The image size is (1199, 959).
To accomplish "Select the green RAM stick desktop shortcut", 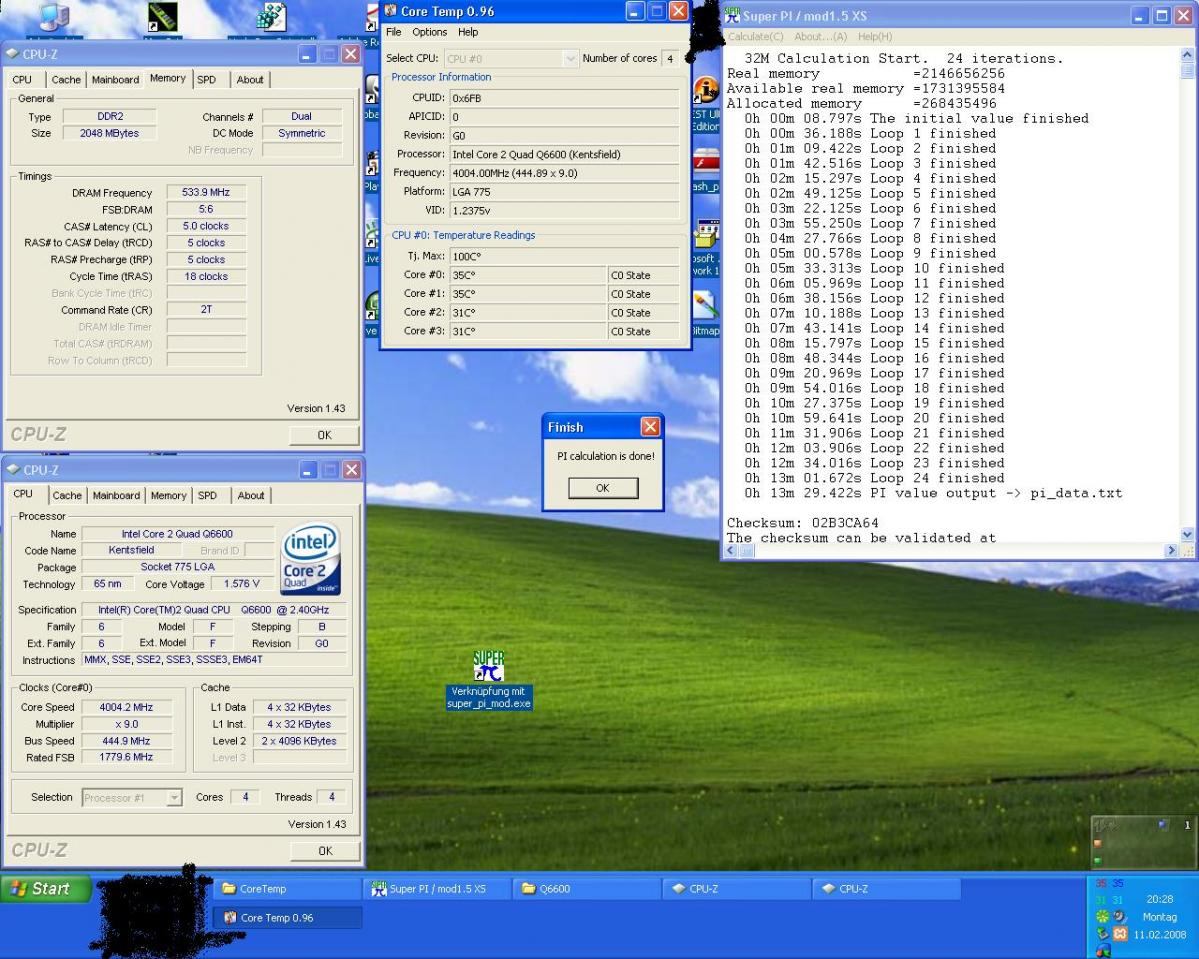I will coord(162,17).
